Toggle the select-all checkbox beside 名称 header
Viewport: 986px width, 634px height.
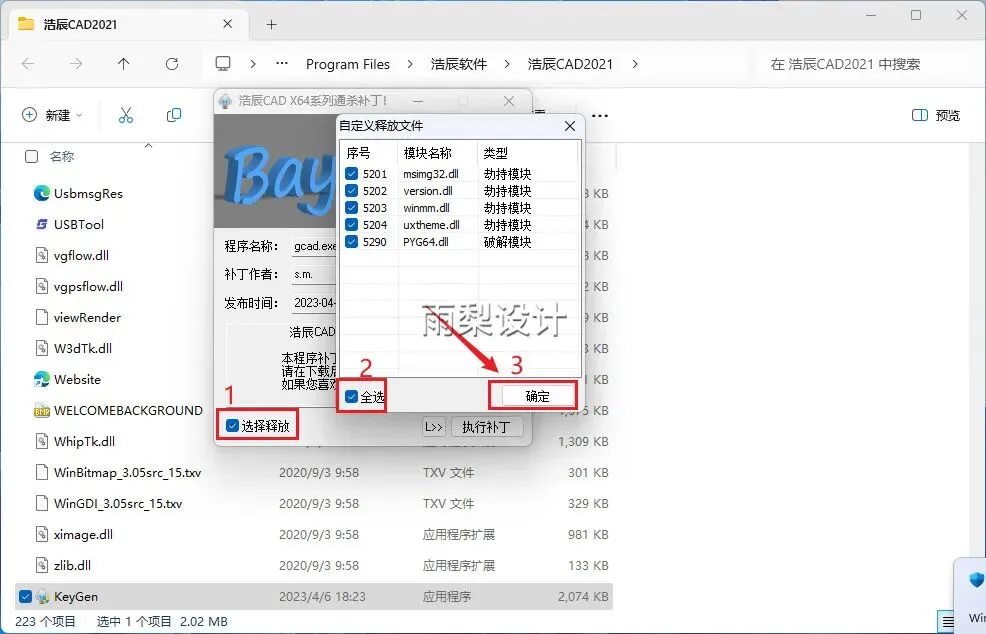coord(31,157)
